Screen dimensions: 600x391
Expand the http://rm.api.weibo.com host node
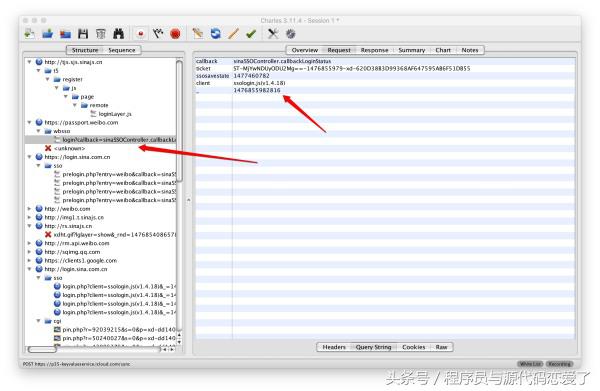pyautogui.click(x=29, y=243)
